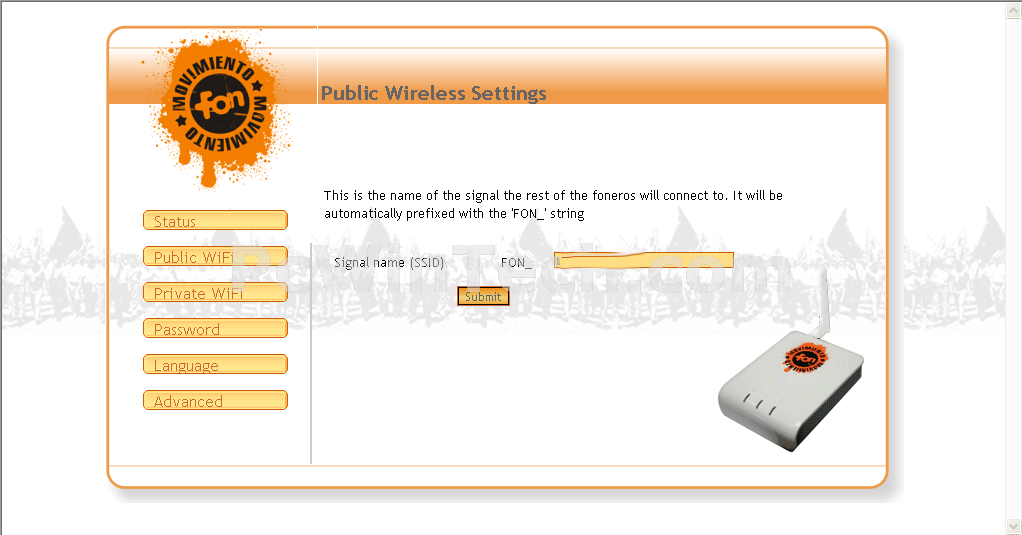Click the Movimiento FON splash logo
1022x535 pixels.
tap(216, 109)
